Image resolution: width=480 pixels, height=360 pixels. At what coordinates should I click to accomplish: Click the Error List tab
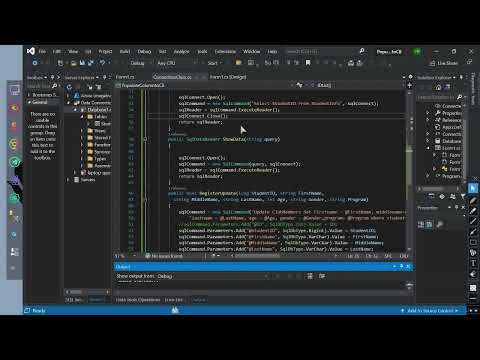(174, 300)
